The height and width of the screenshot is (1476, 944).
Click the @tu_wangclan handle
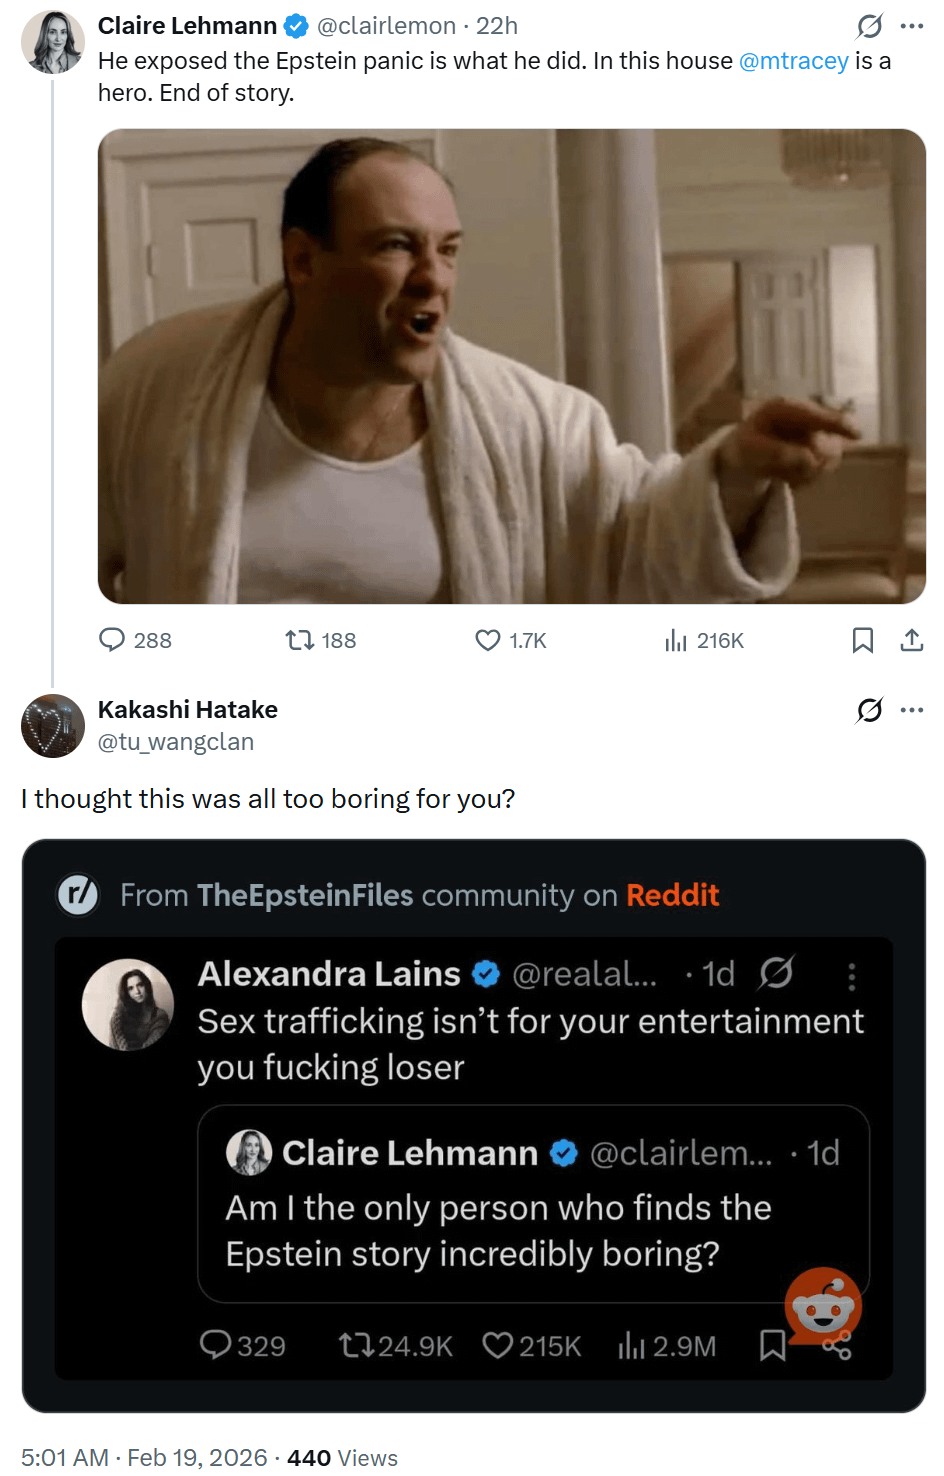176,742
